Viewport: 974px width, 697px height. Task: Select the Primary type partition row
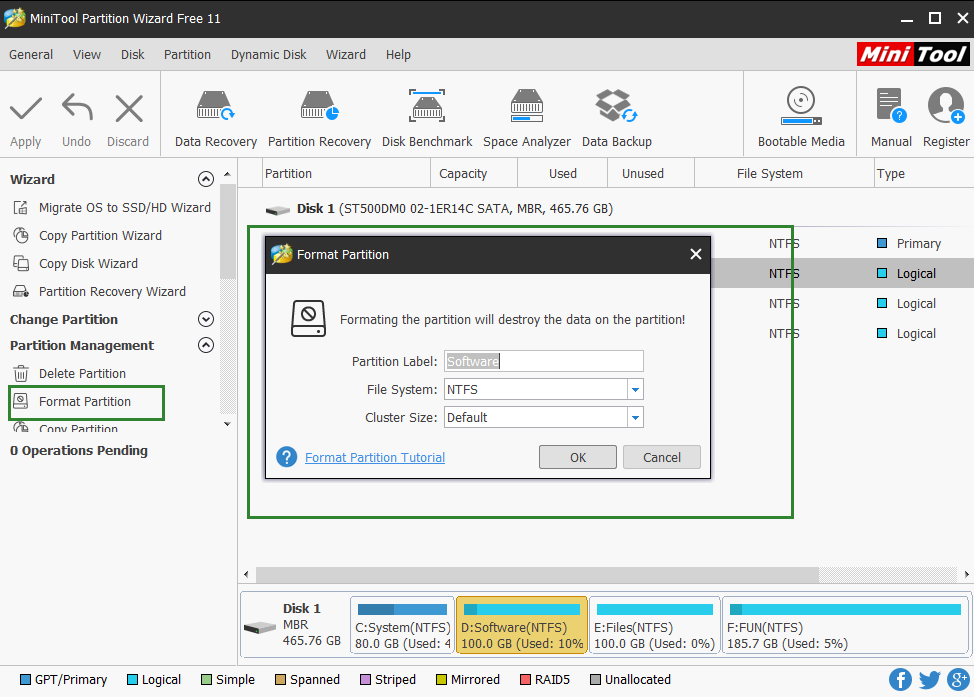coord(842,244)
